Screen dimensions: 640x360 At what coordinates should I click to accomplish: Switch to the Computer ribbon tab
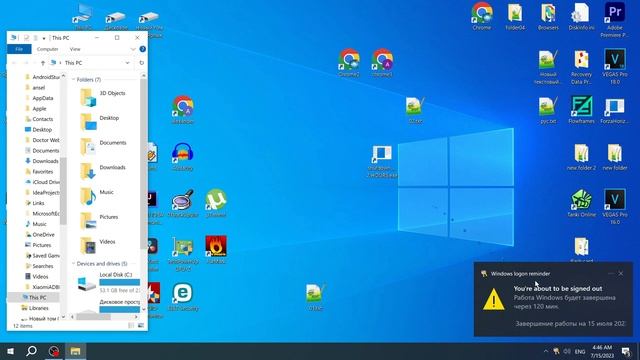[47, 49]
